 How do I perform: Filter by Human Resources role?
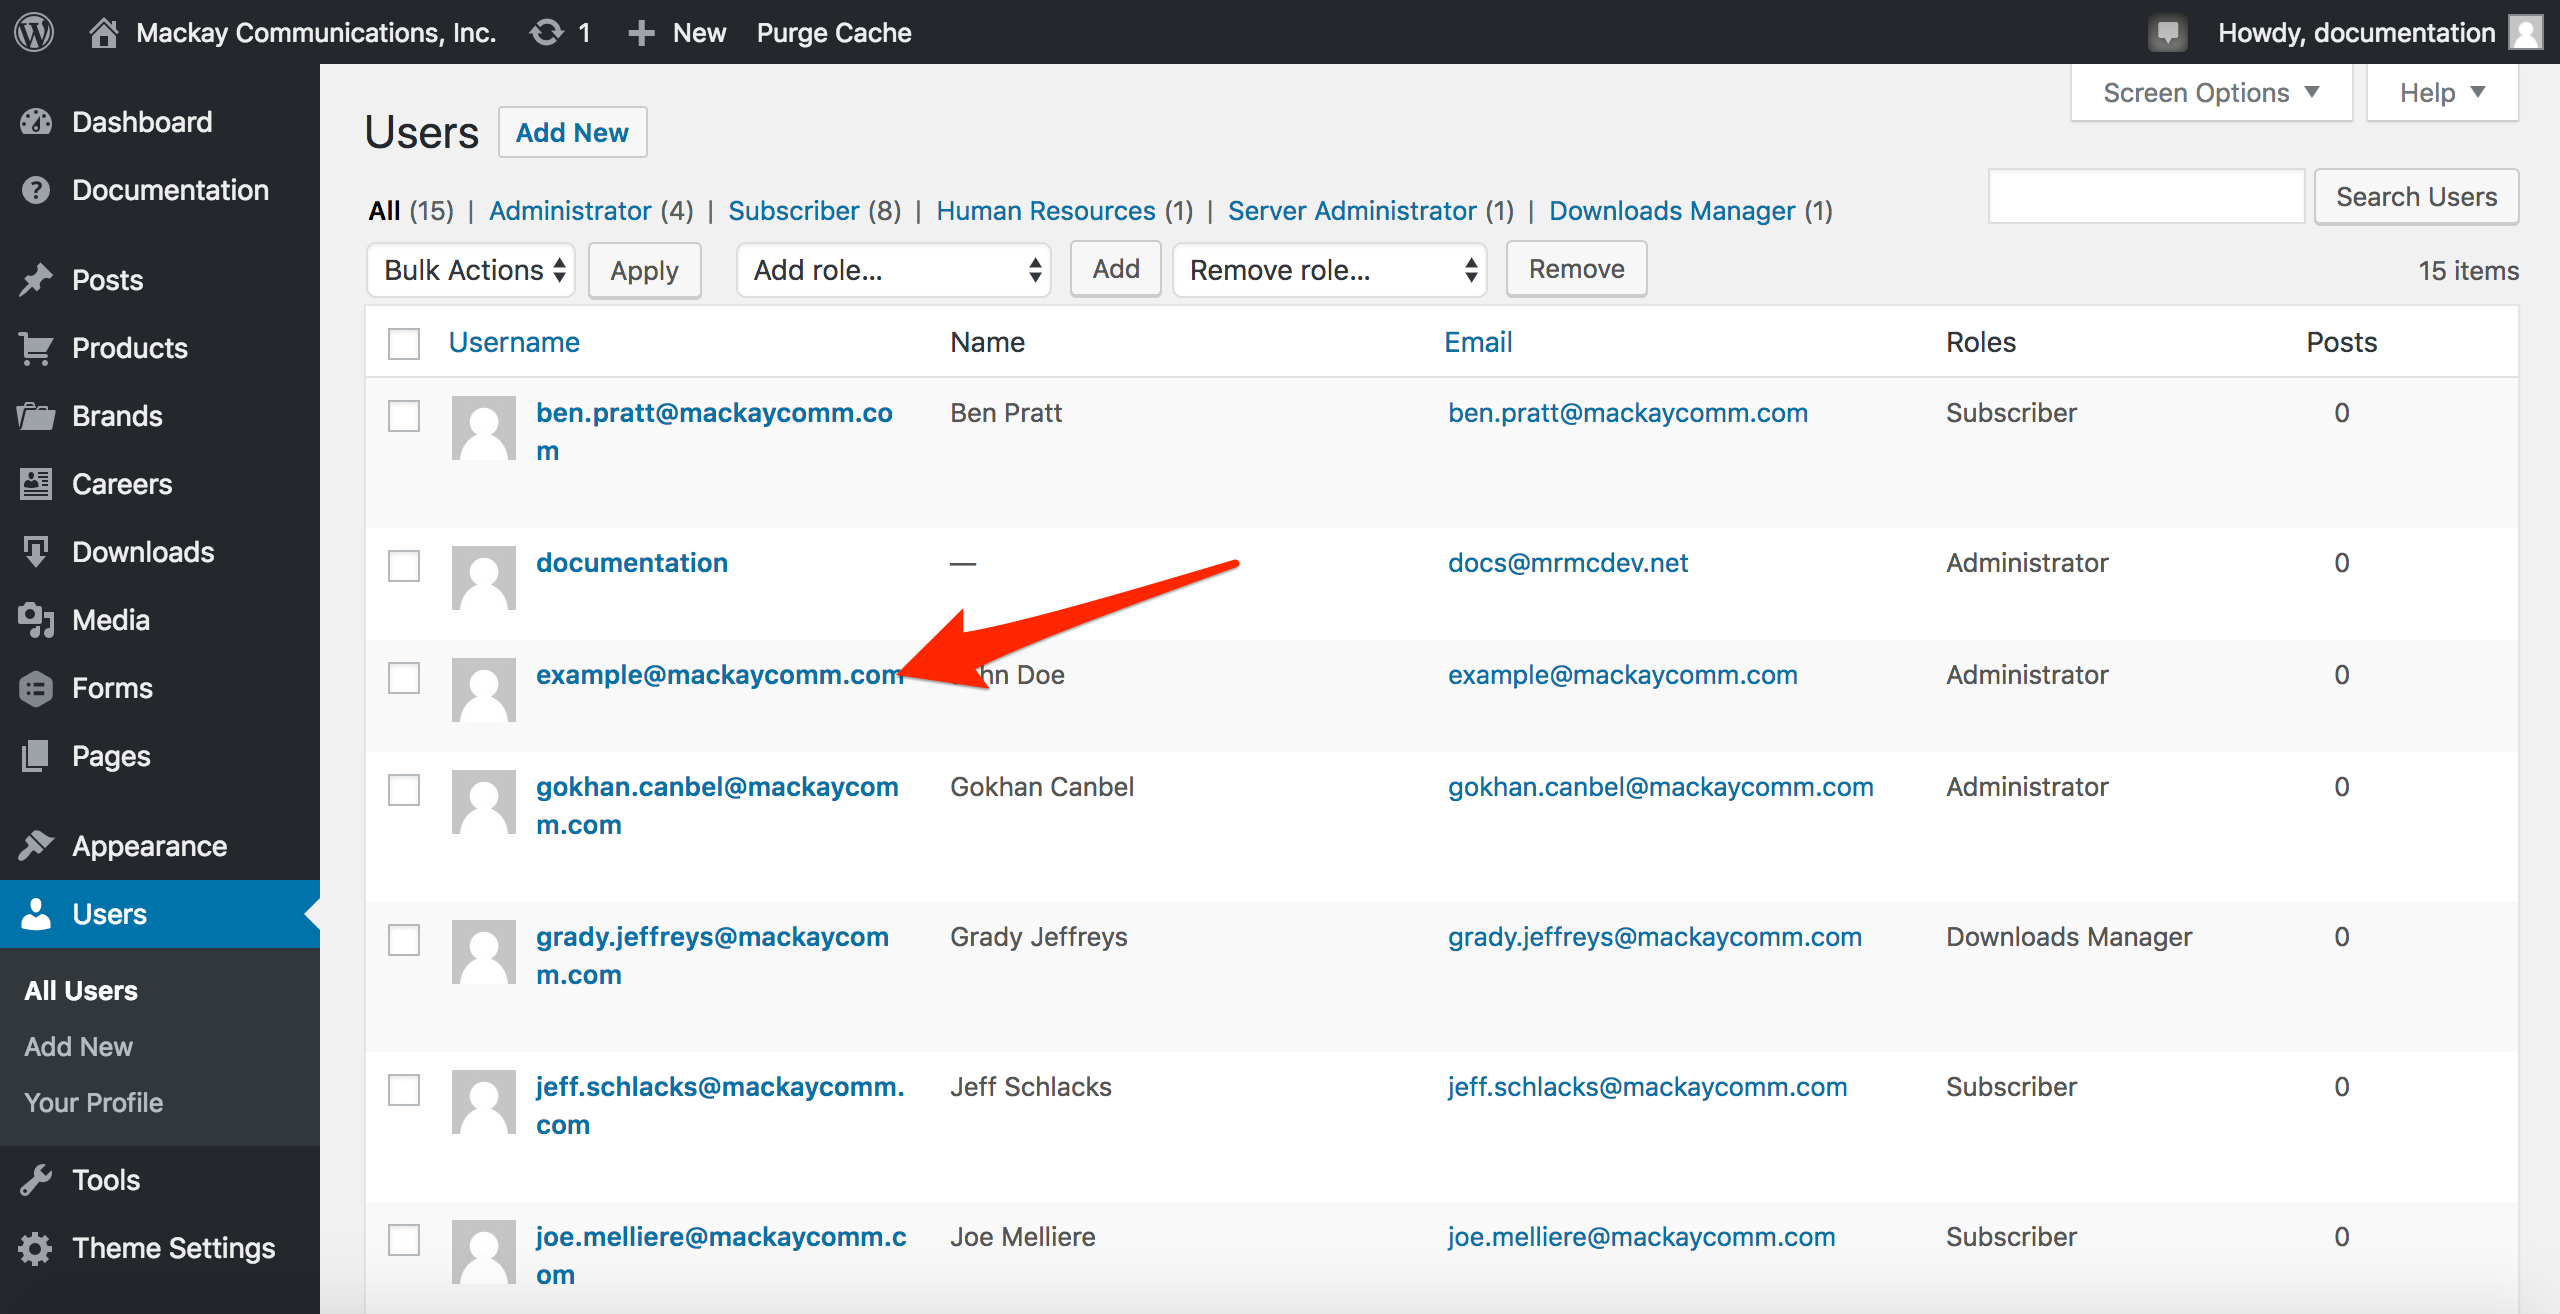click(1046, 211)
